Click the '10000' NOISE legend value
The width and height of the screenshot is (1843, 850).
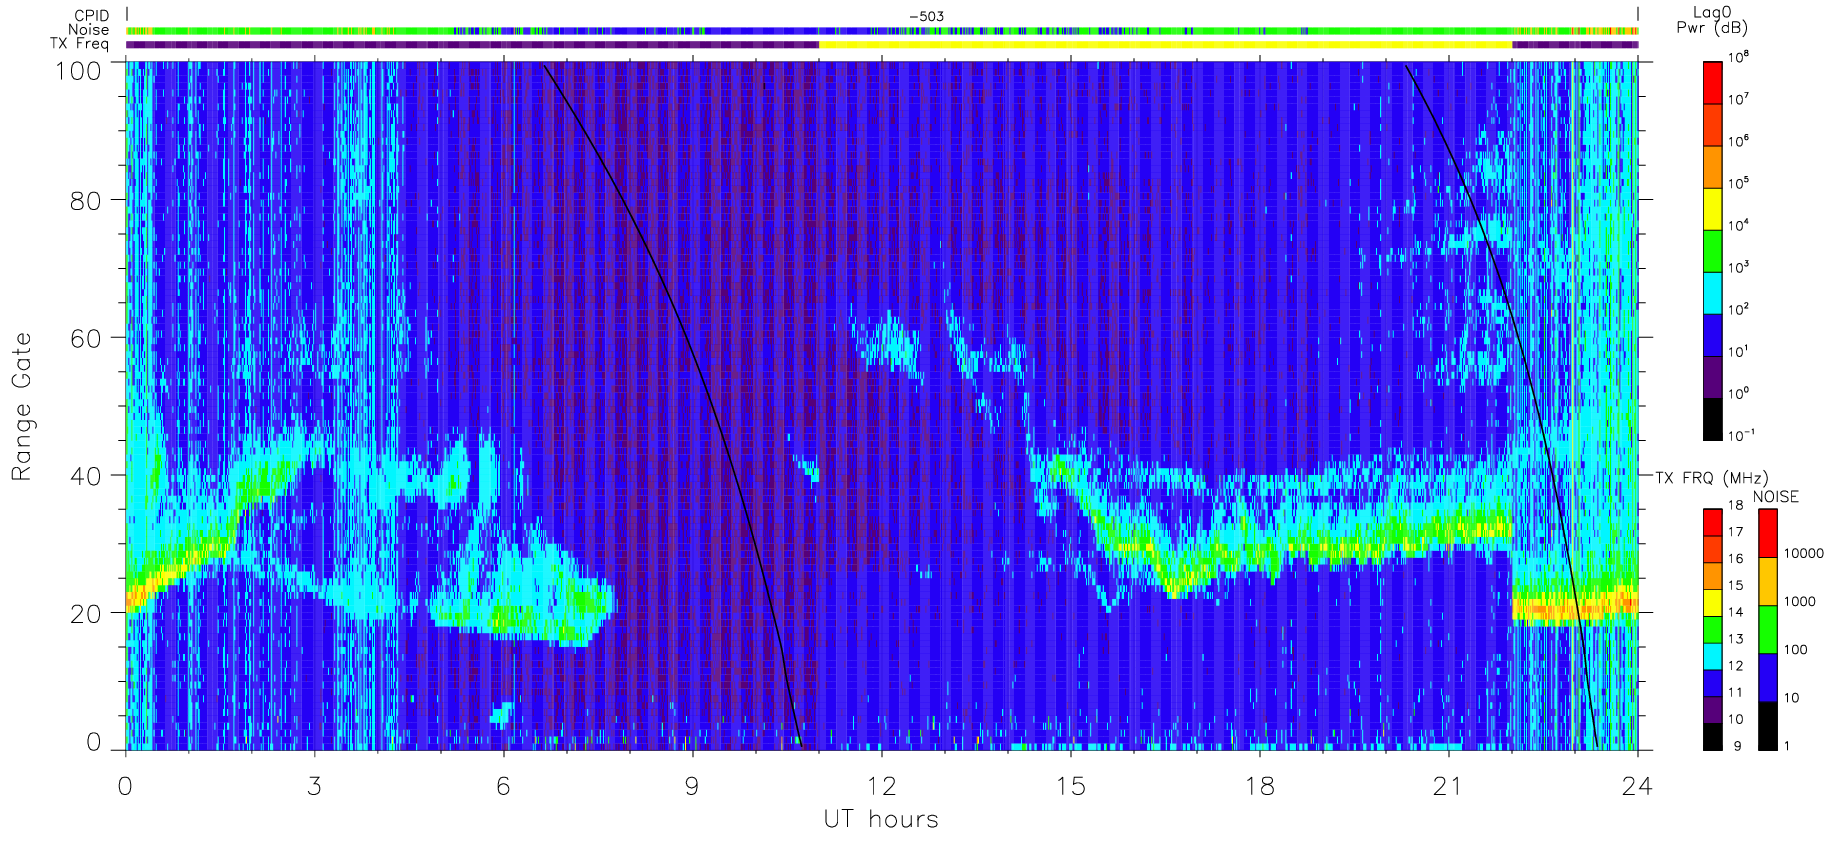coord(1804,553)
